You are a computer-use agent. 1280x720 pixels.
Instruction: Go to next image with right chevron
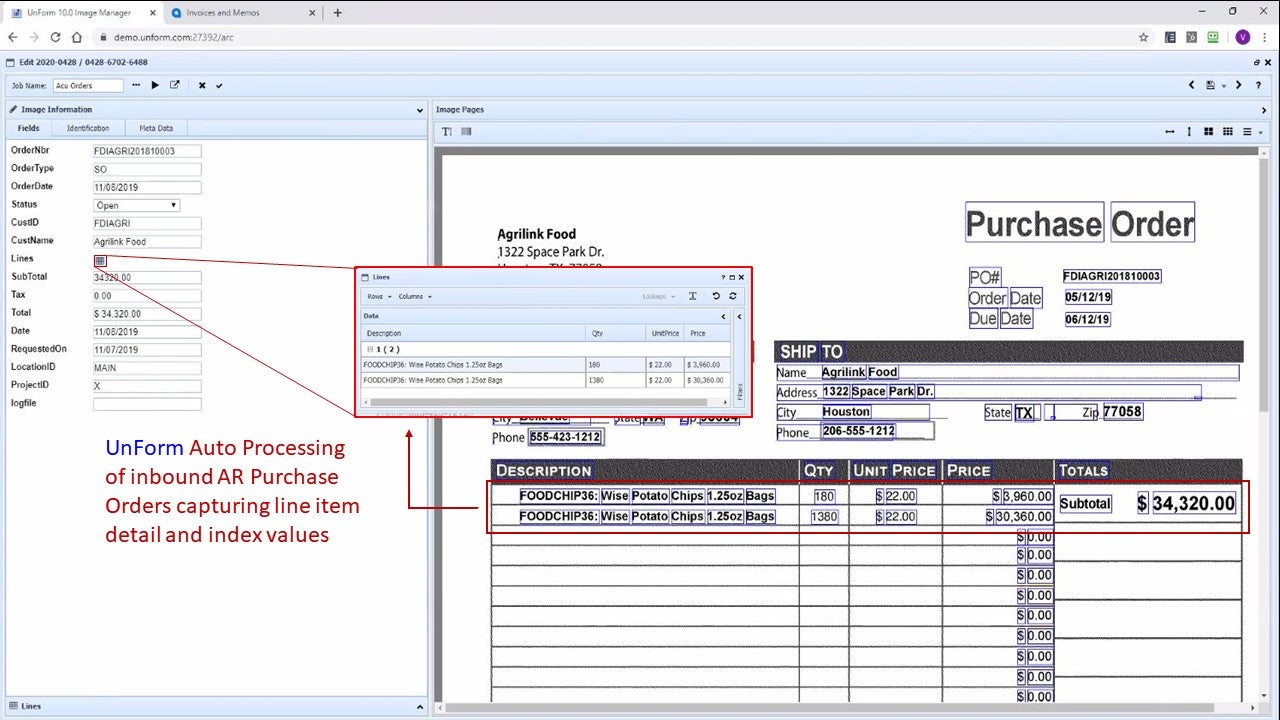point(1239,85)
